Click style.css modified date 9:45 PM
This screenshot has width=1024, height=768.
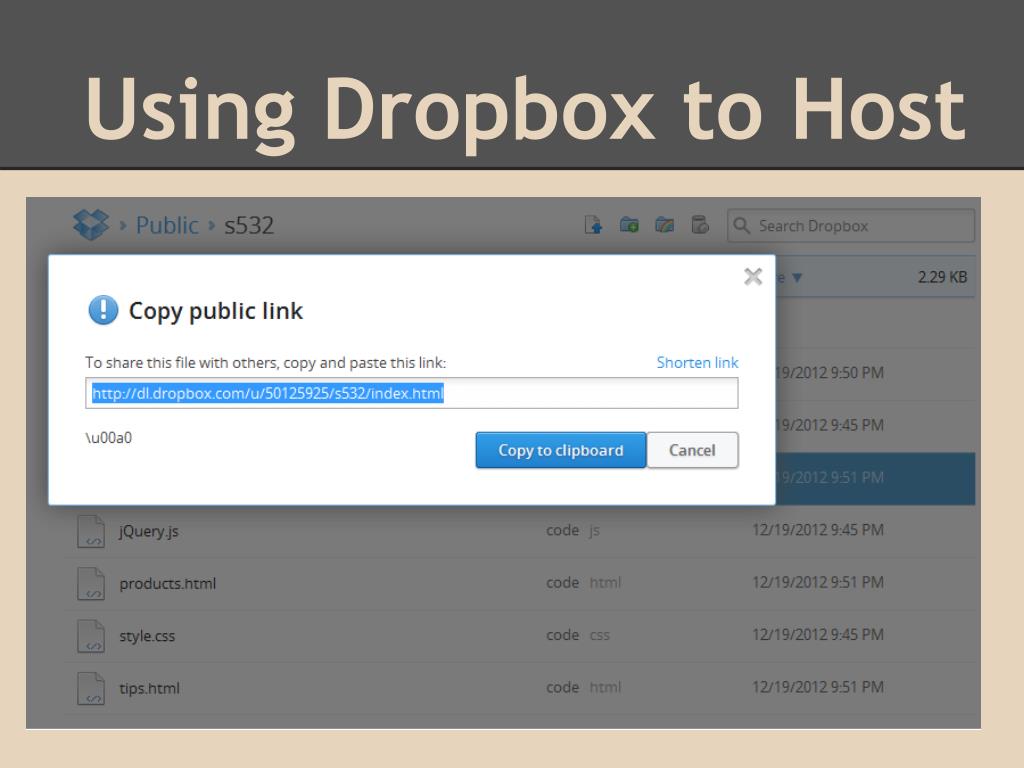point(818,634)
